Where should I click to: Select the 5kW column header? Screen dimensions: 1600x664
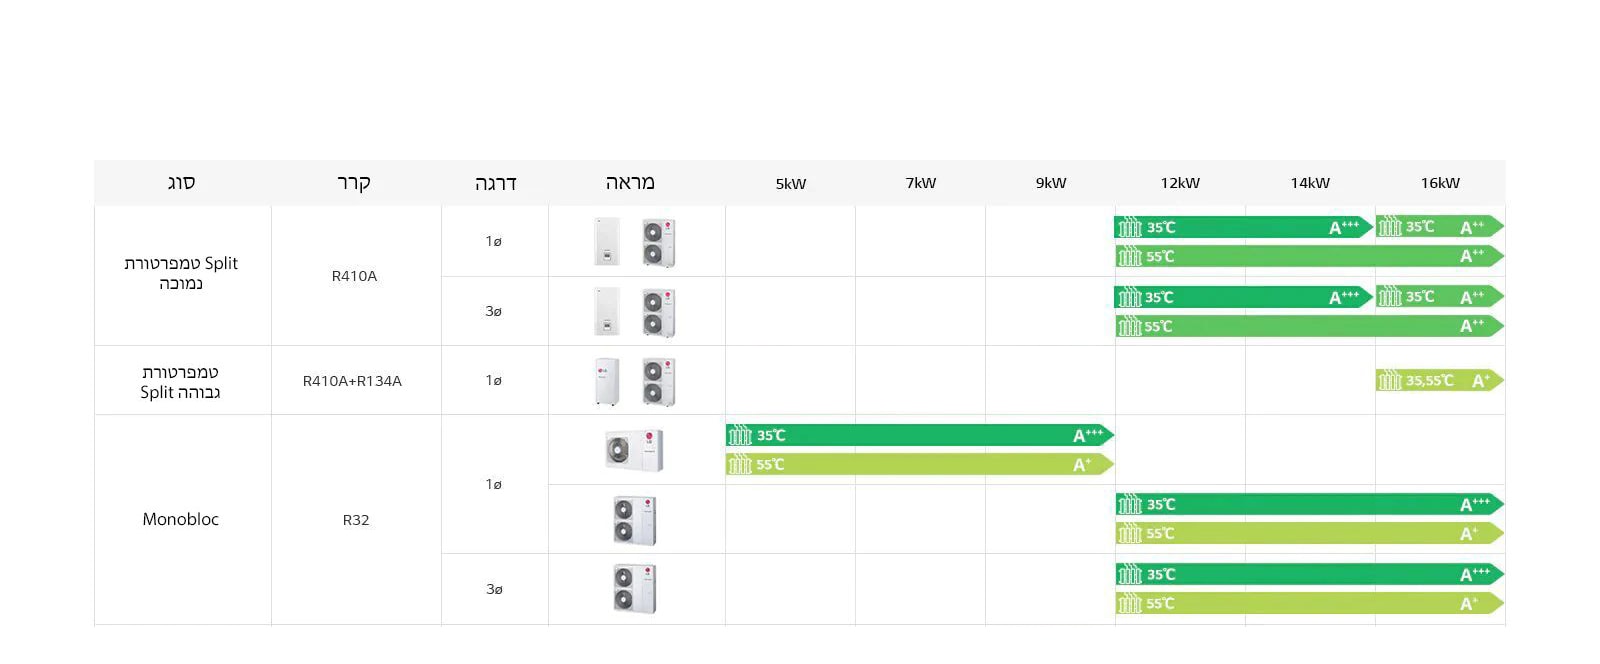click(790, 183)
